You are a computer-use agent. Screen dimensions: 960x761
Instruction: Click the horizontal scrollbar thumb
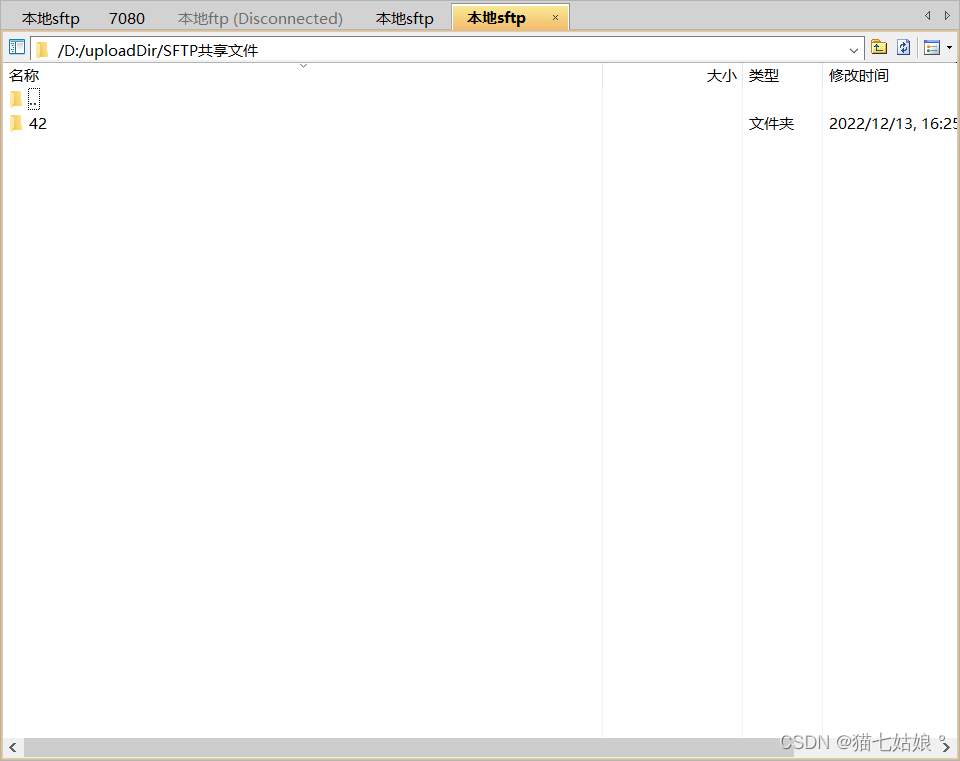pos(408,747)
